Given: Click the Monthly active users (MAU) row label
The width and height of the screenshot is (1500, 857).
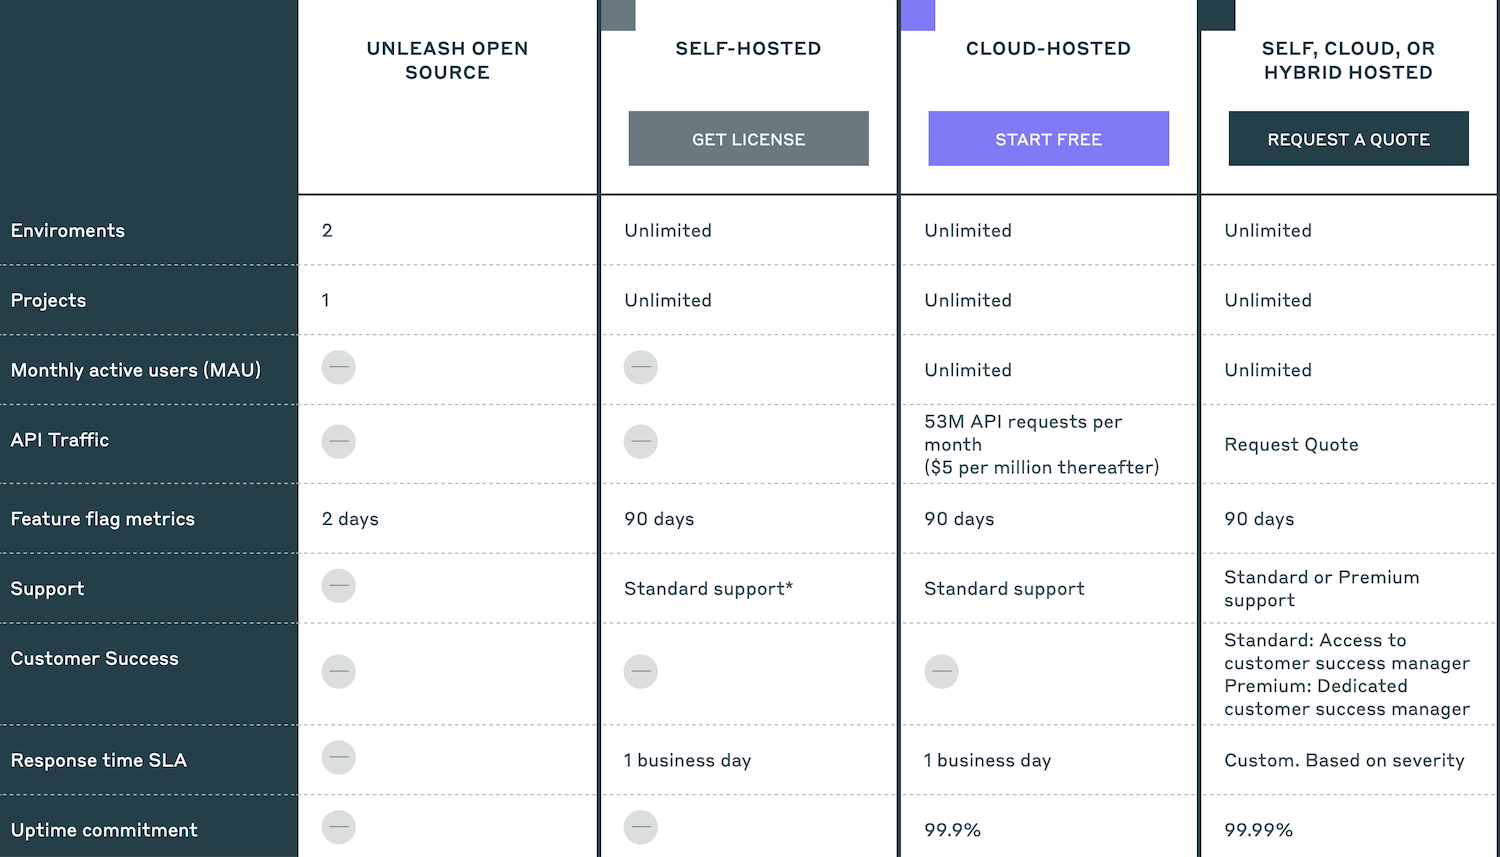Looking at the screenshot, I should [x=136, y=370].
